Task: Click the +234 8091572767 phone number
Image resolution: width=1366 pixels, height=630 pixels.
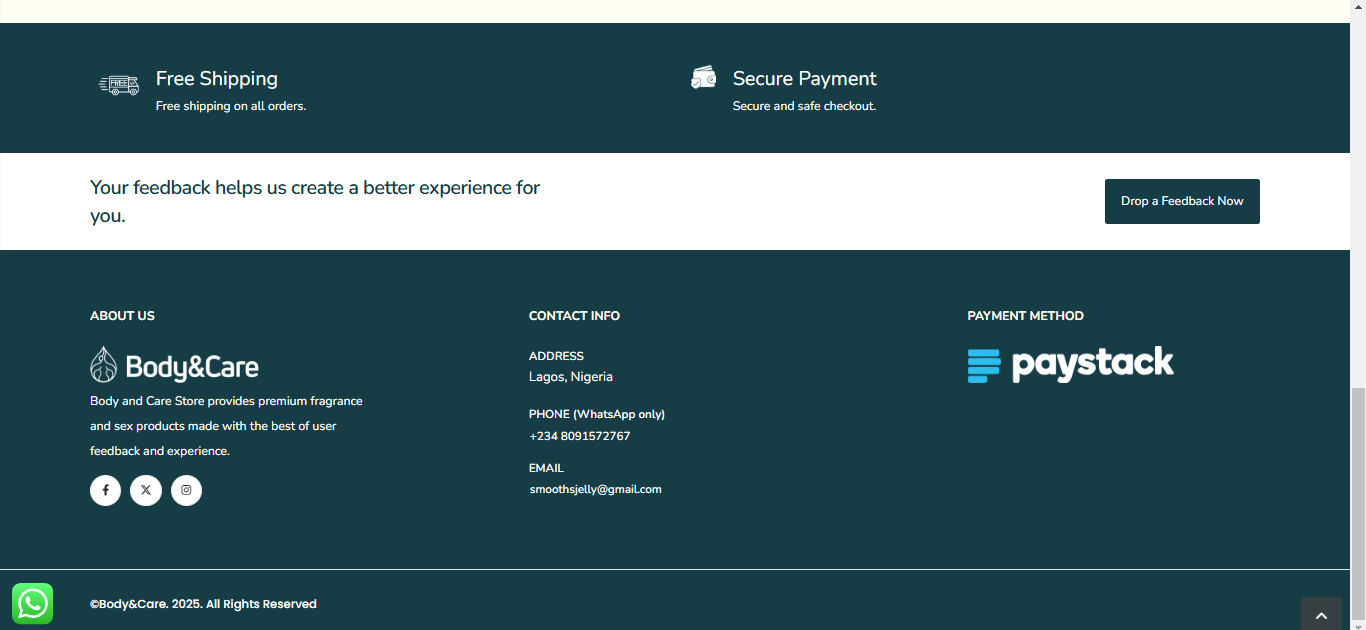Action: [579, 436]
